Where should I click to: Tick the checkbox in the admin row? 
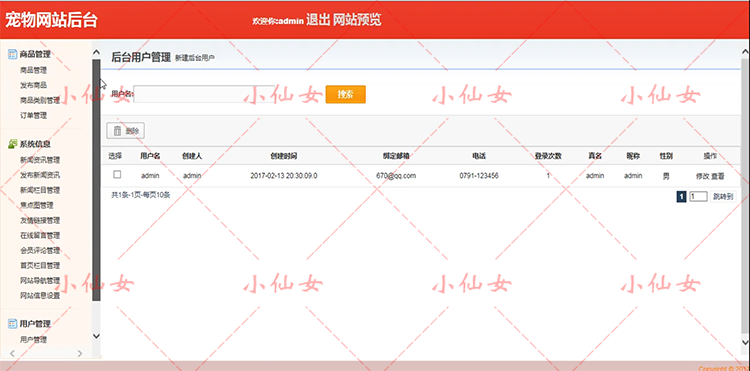117,175
